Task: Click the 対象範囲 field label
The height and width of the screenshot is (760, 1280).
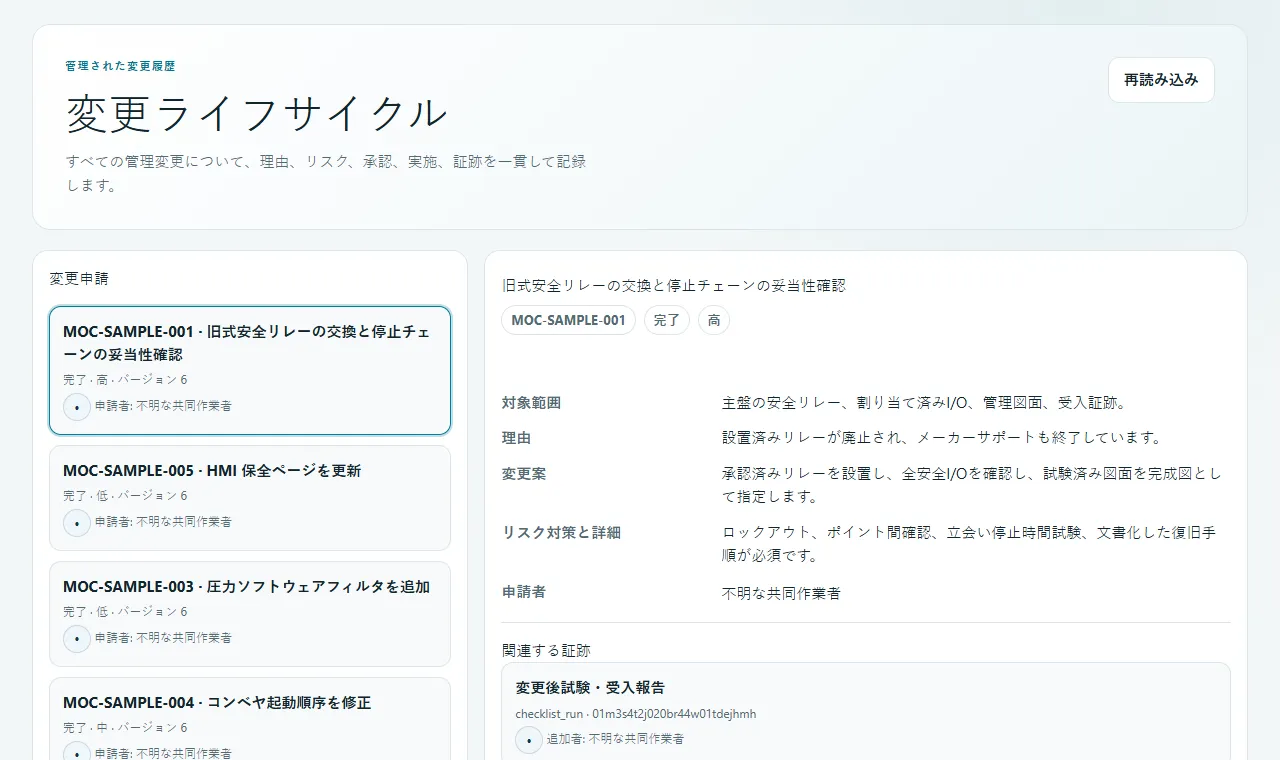Action: pyautogui.click(x=531, y=403)
